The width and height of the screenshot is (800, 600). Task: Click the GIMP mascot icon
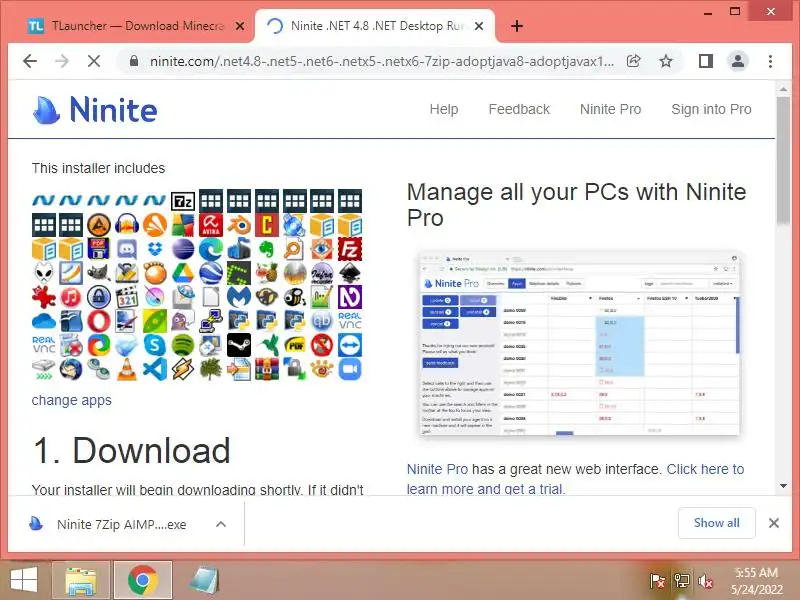99,273
